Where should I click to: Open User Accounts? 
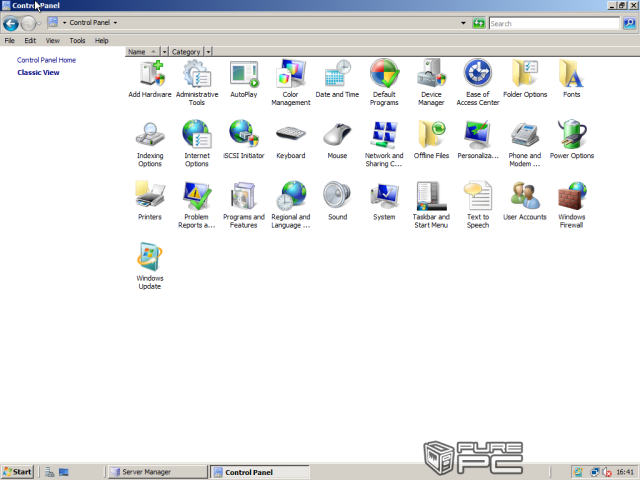pyautogui.click(x=525, y=202)
